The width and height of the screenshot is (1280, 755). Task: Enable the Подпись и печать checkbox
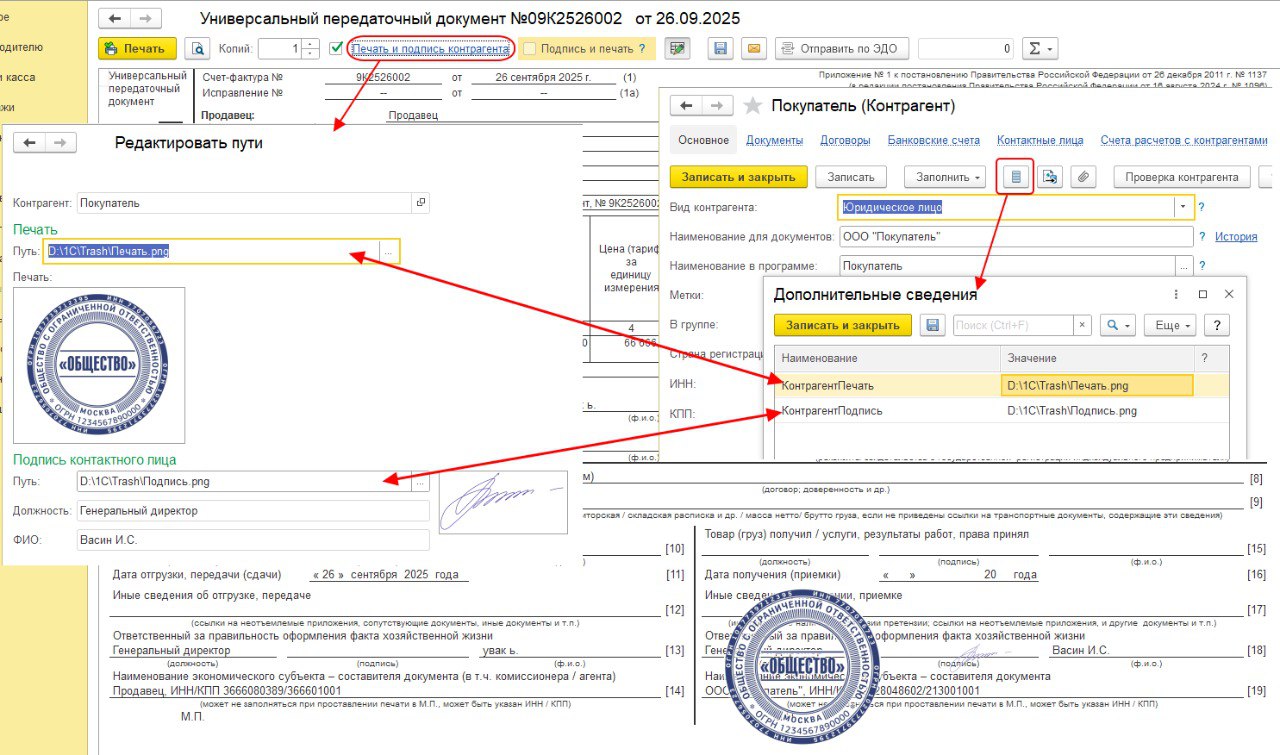530,48
